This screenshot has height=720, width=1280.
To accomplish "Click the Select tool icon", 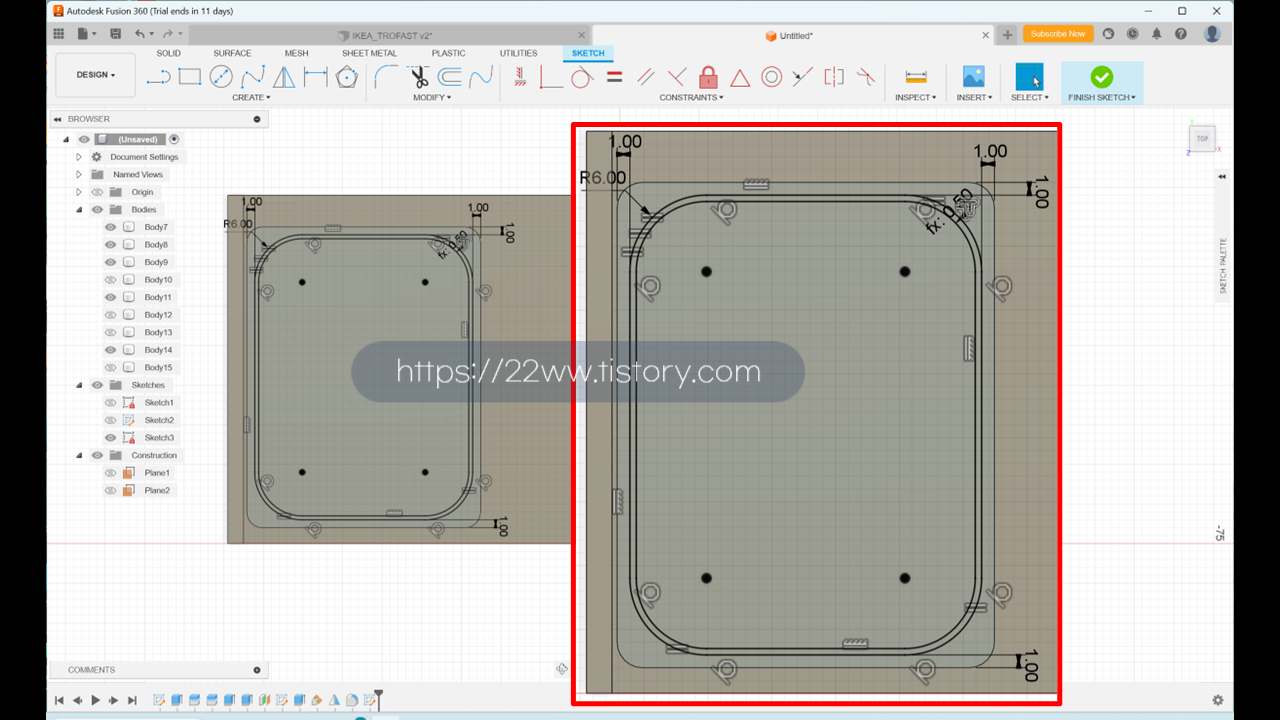I will click(x=1028, y=77).
